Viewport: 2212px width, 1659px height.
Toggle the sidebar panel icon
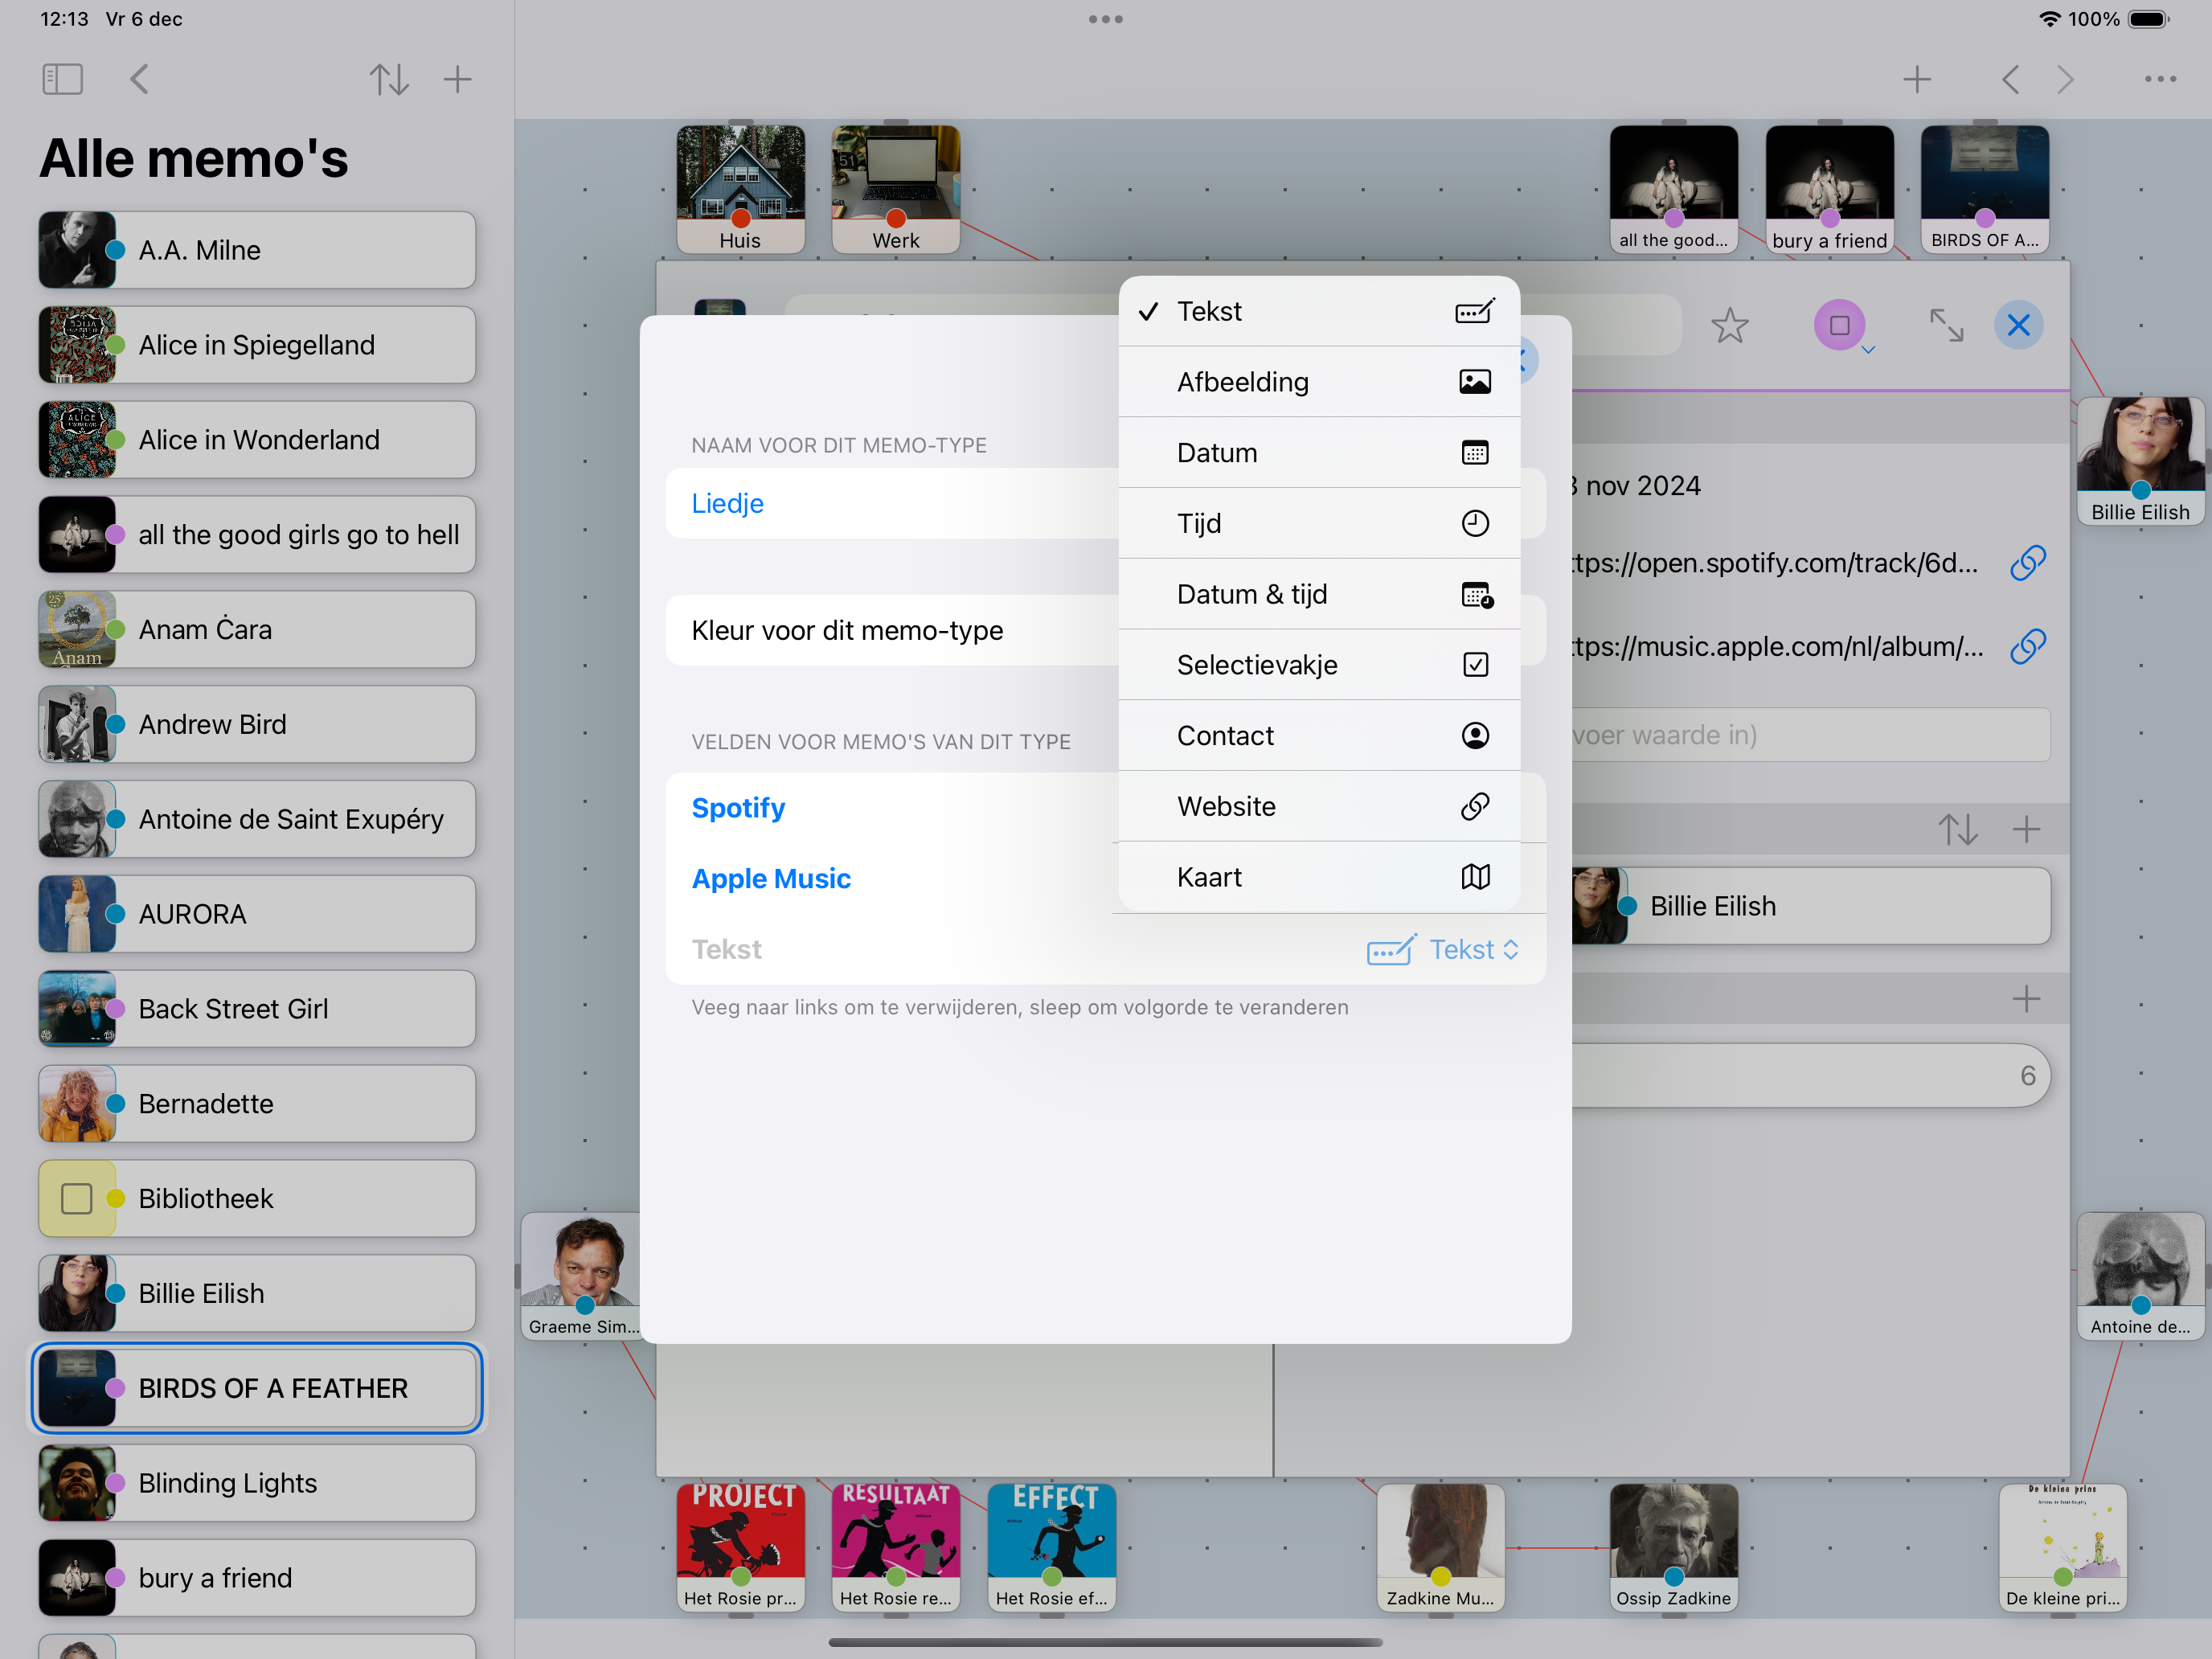[x=62, y=79]
